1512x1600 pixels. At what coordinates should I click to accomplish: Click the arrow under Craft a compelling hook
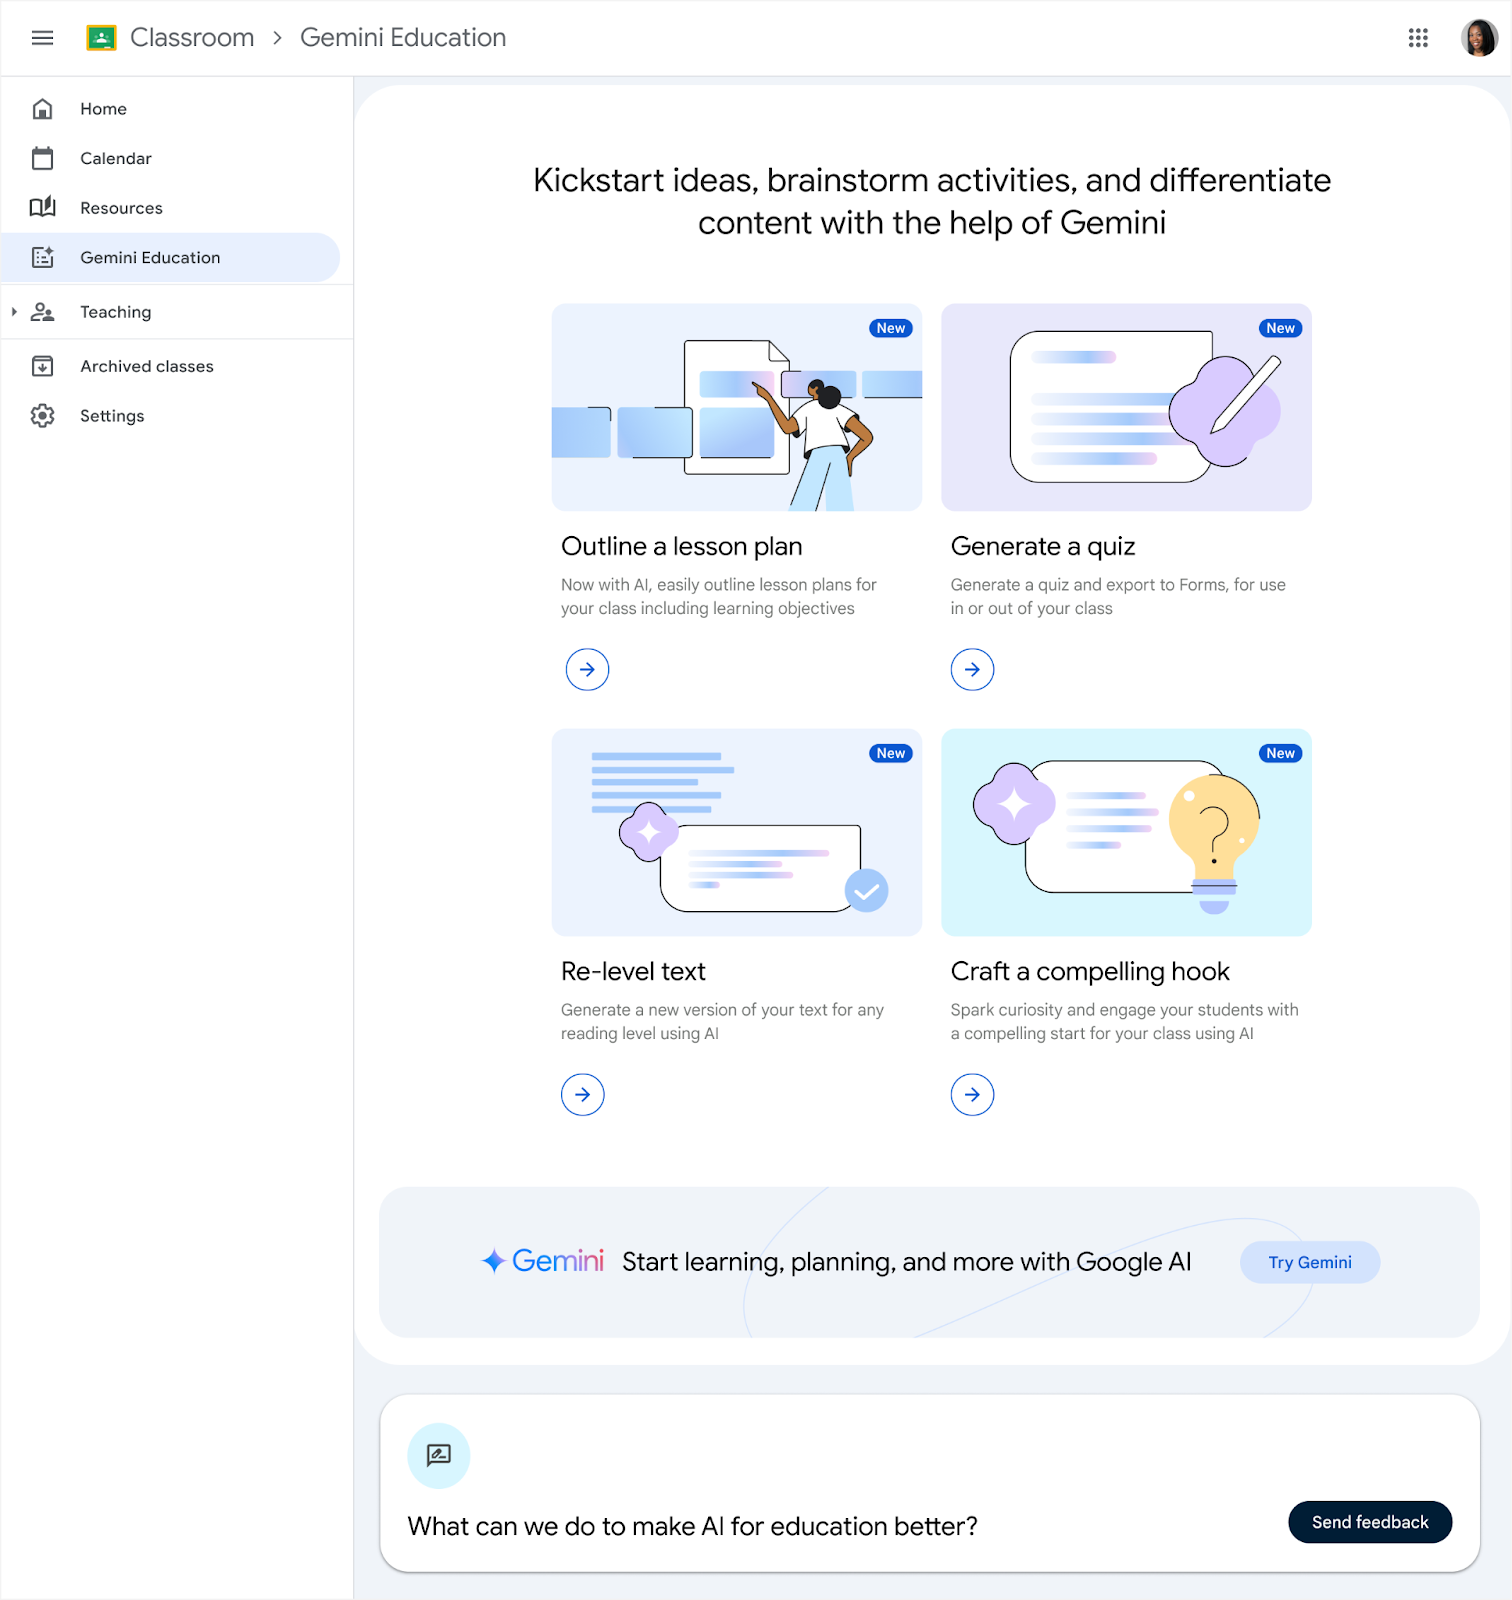972,1094
